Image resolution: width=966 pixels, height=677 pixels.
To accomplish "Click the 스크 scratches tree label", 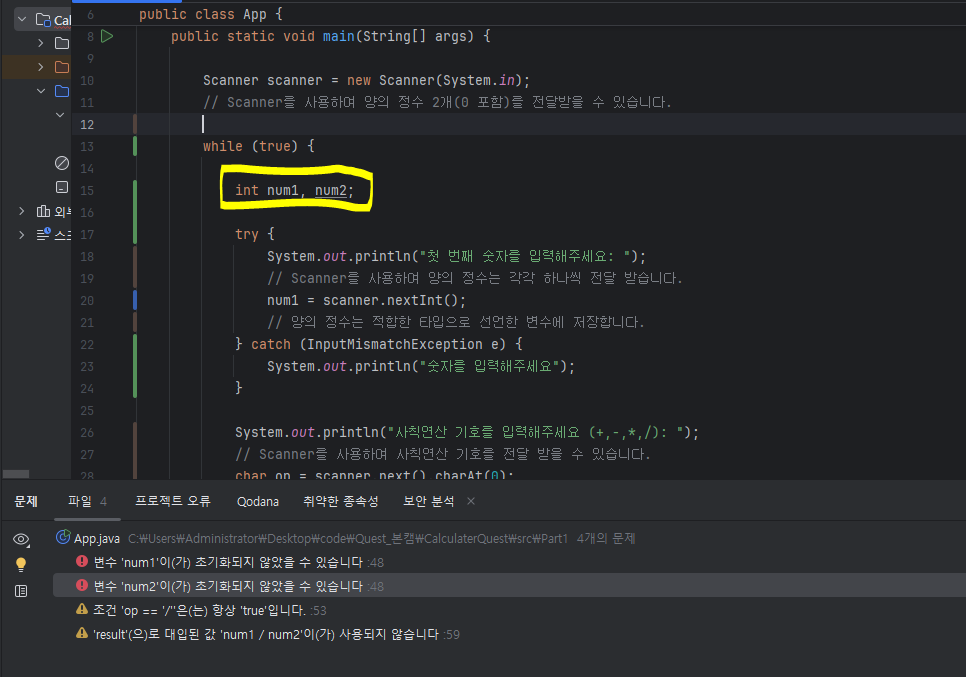I will (63, 235).
